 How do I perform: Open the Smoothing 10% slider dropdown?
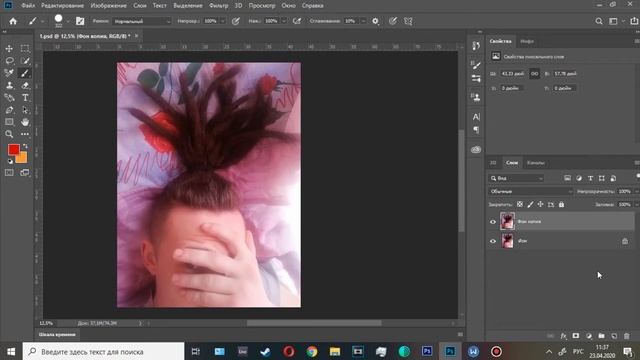pyautogui.click(x=363, y=21)
